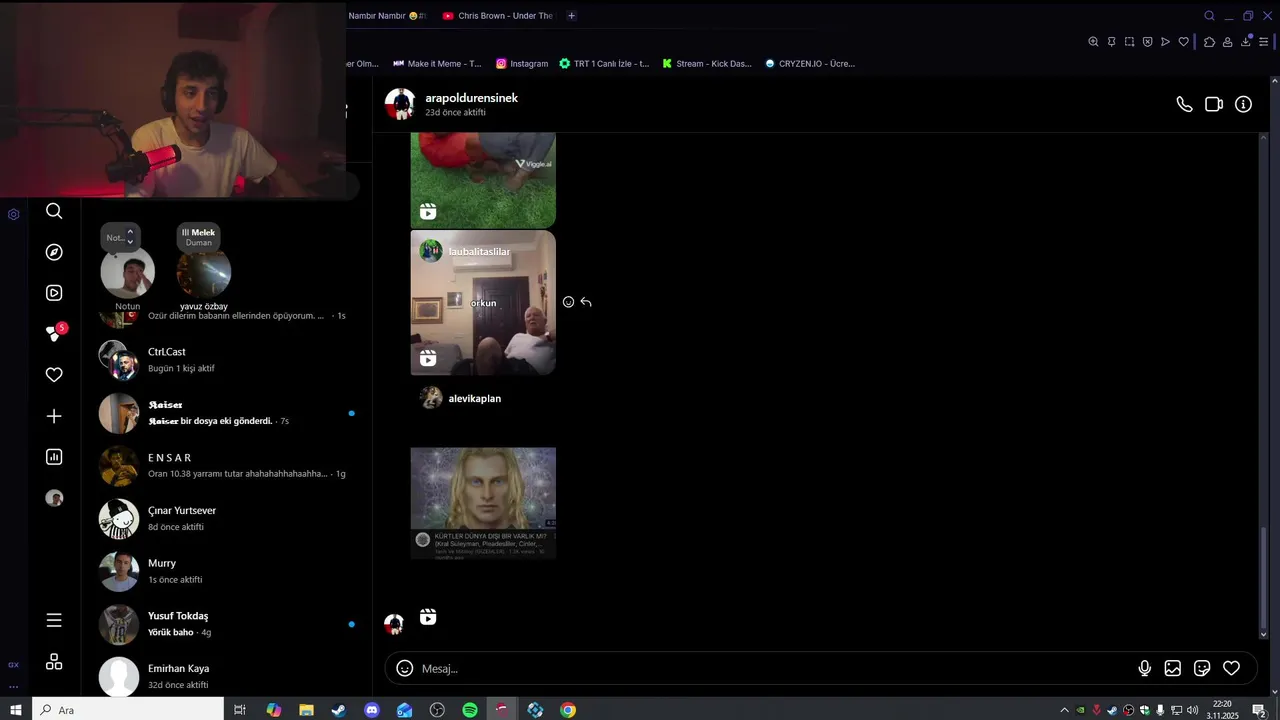
Task: Open the ad blocker shield icon
Action: click(x=1147, y=41)
